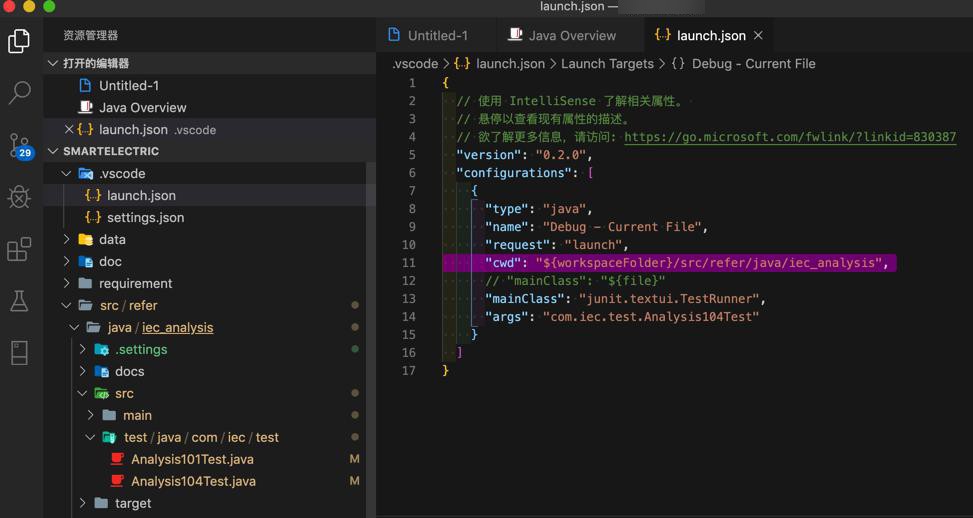Click the .vscode folder icon
973x518 pixels.
86,174
